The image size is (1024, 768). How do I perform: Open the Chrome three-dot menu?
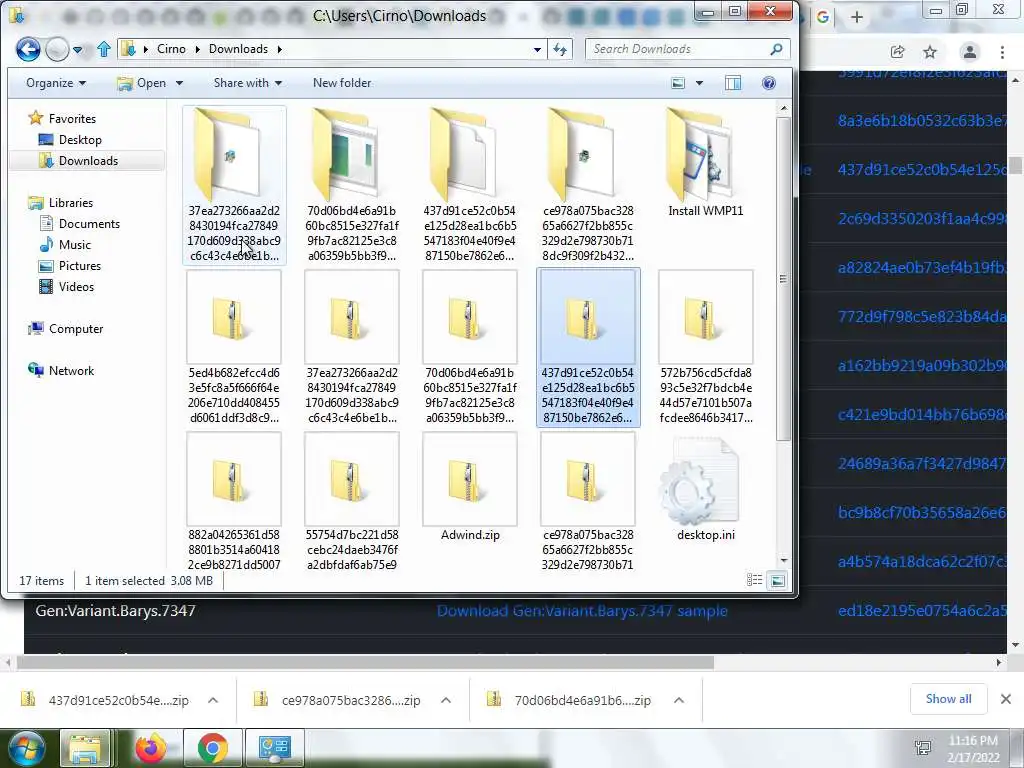tap(1002, 52)
